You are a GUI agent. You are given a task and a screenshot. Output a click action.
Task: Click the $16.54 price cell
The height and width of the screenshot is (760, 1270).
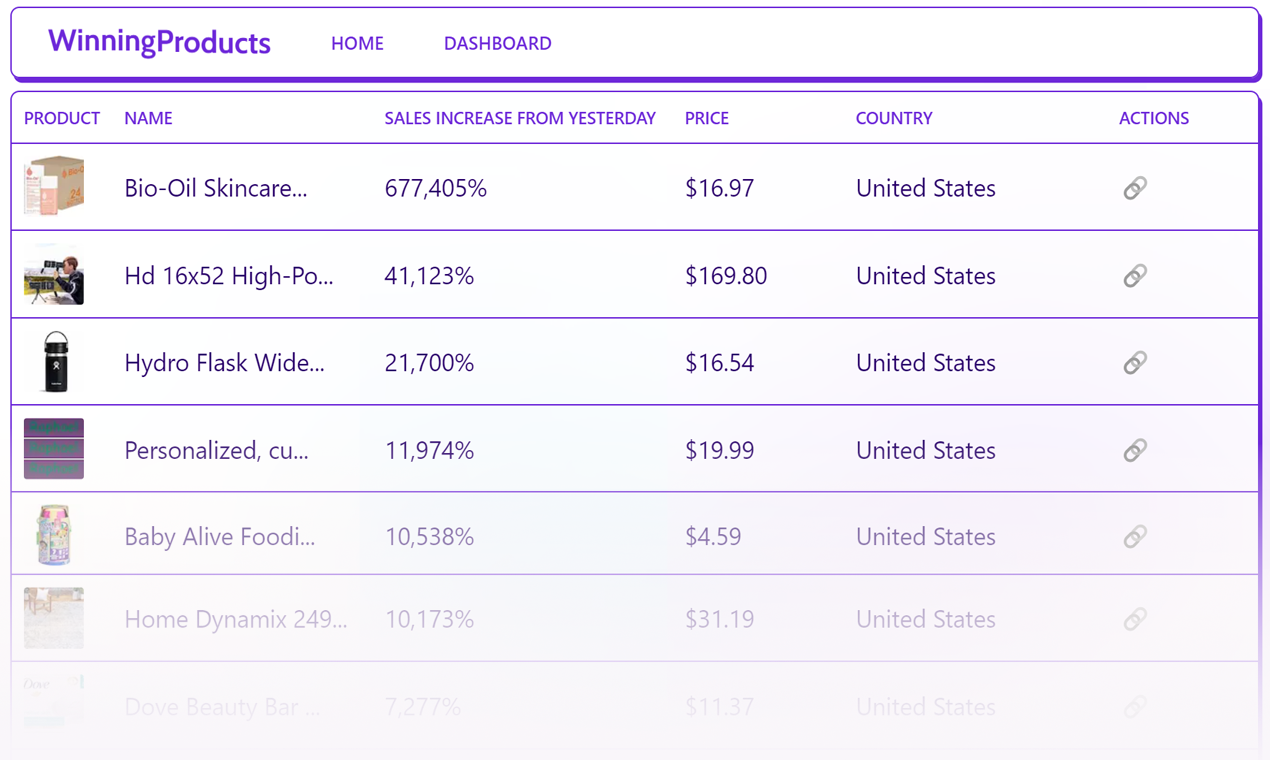click(x=719, y=363)
